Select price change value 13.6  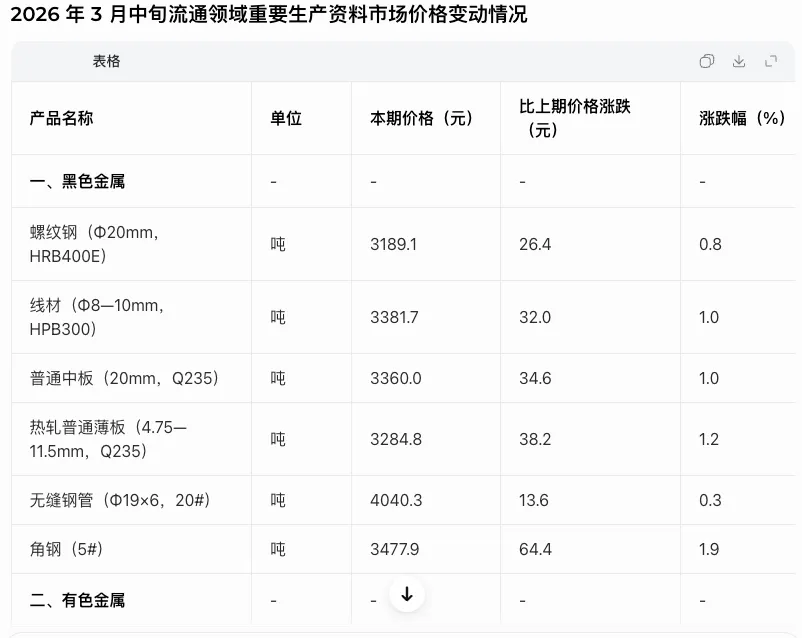(533, 500)
